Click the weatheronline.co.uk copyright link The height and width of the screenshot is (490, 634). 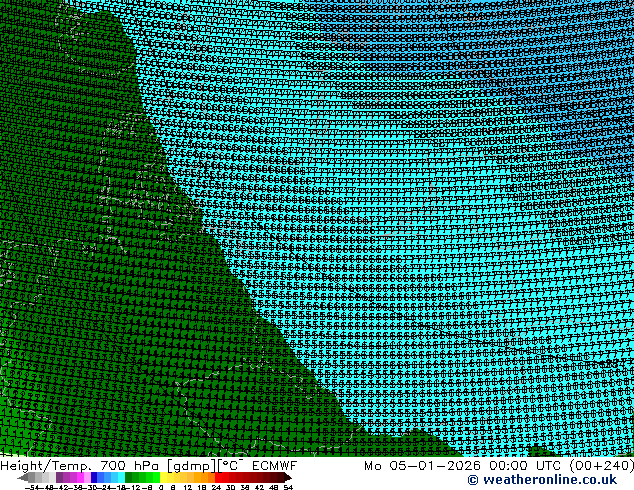click(x=542, y=480)
